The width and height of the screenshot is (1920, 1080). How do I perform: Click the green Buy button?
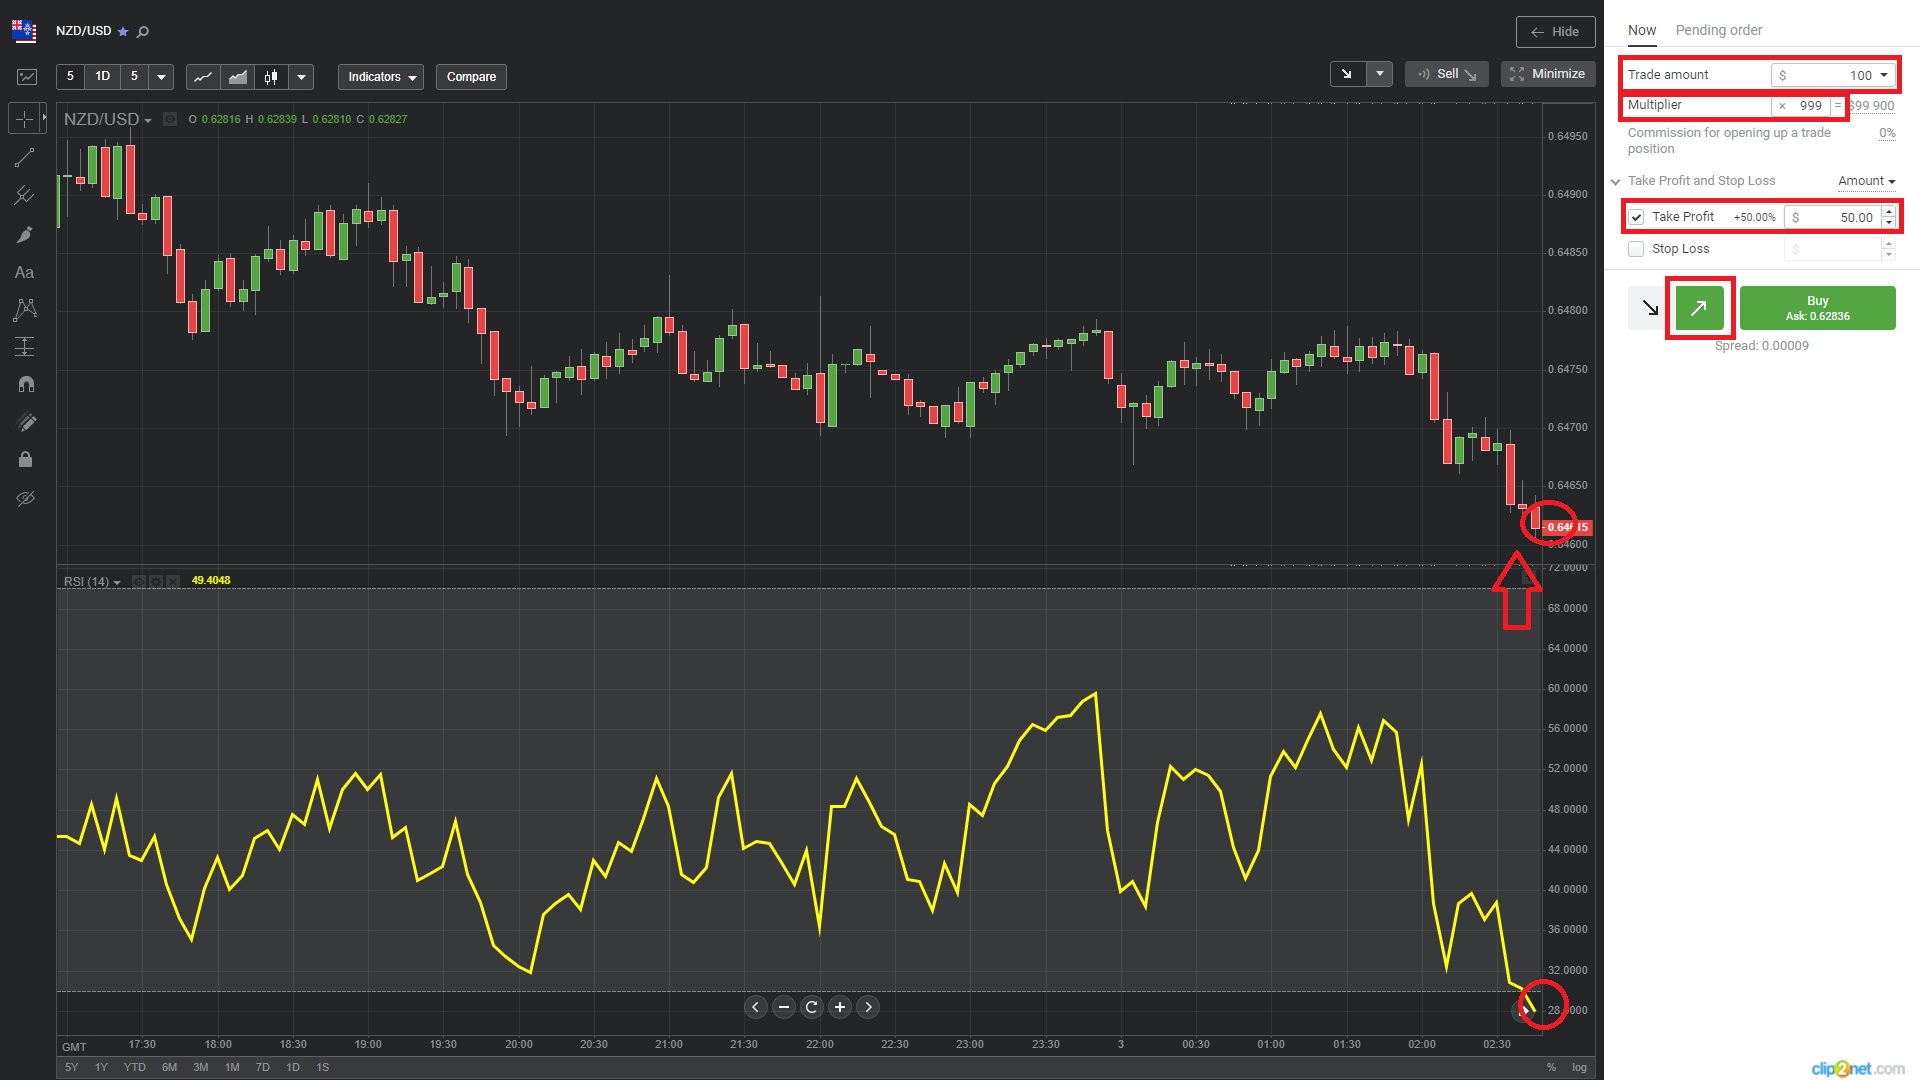[x=1817, y=308]
